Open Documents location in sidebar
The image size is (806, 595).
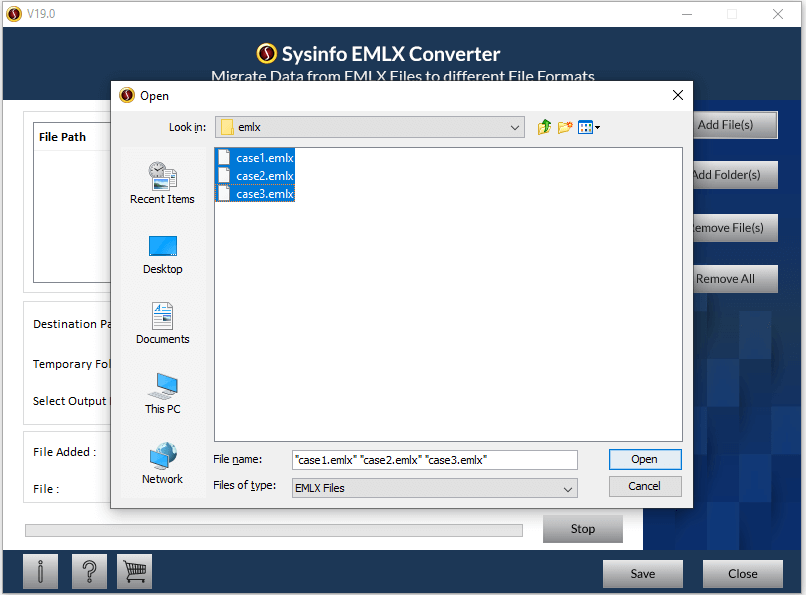(x=162, y=323)
